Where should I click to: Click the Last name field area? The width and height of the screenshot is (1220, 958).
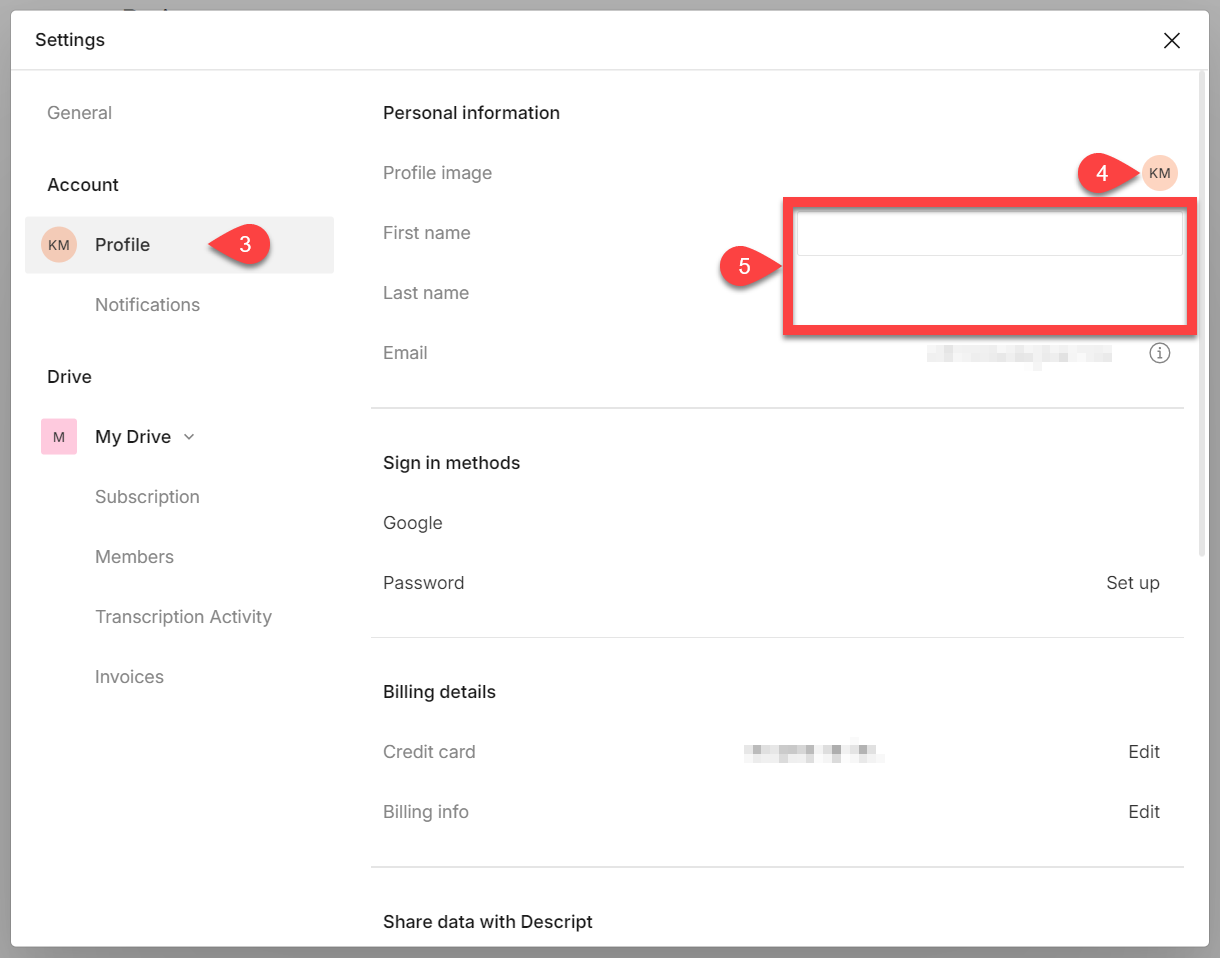click(x=988, y=294)
